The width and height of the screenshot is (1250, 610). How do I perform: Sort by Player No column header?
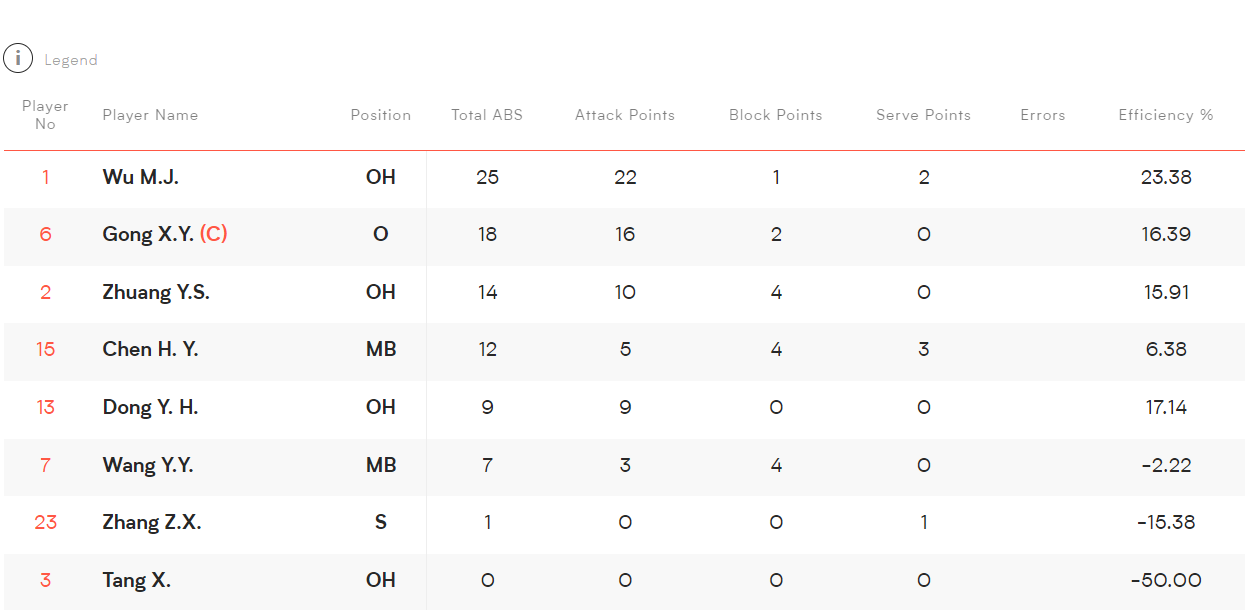(45, 115)
